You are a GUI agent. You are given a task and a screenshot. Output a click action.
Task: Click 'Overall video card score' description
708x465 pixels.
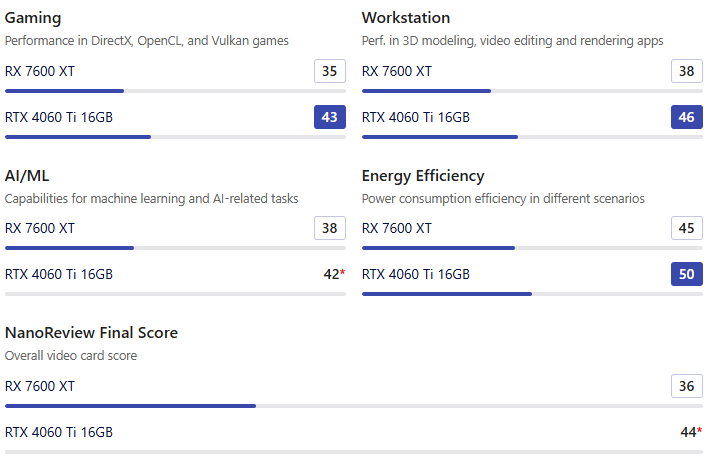click(x=71, y=356)
